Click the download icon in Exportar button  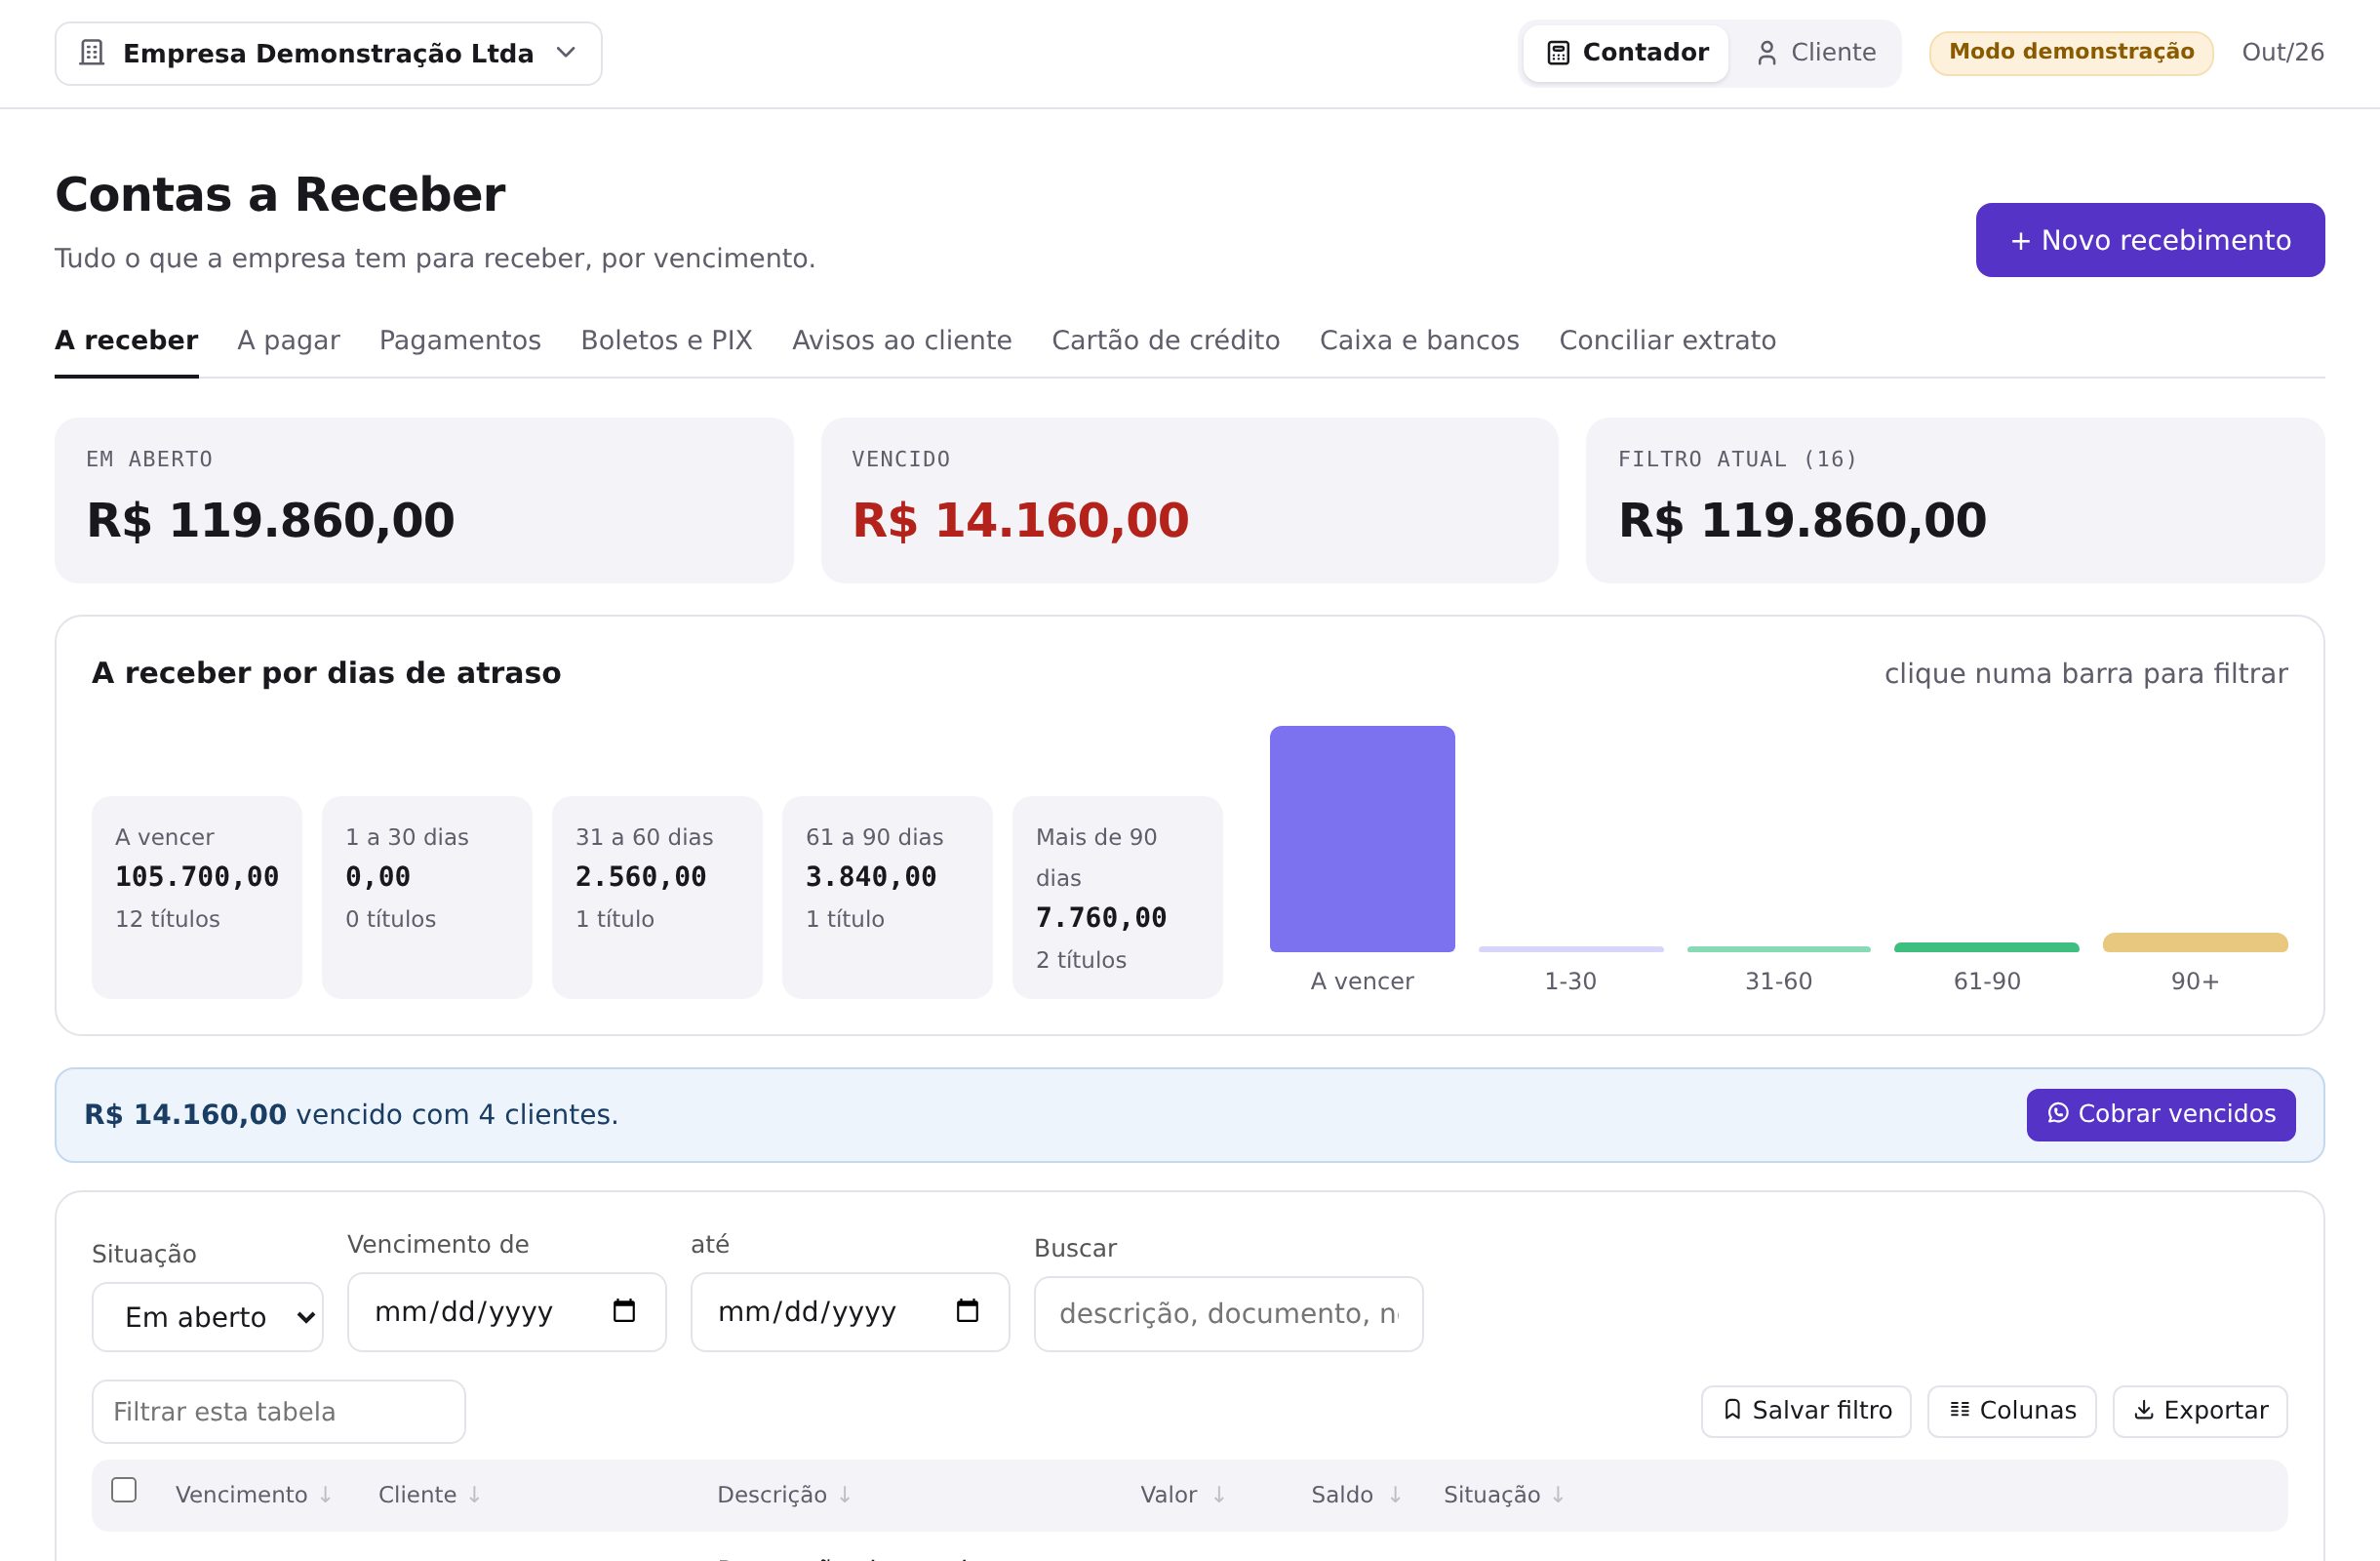coord(2144,1410)
